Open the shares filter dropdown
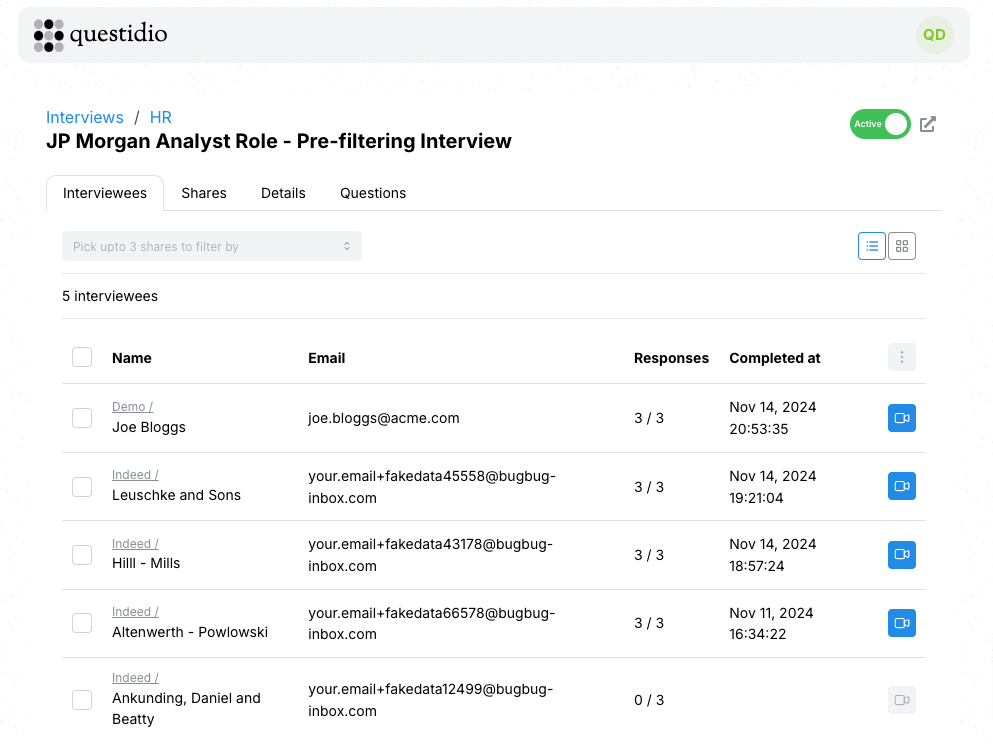 [212, 246]
